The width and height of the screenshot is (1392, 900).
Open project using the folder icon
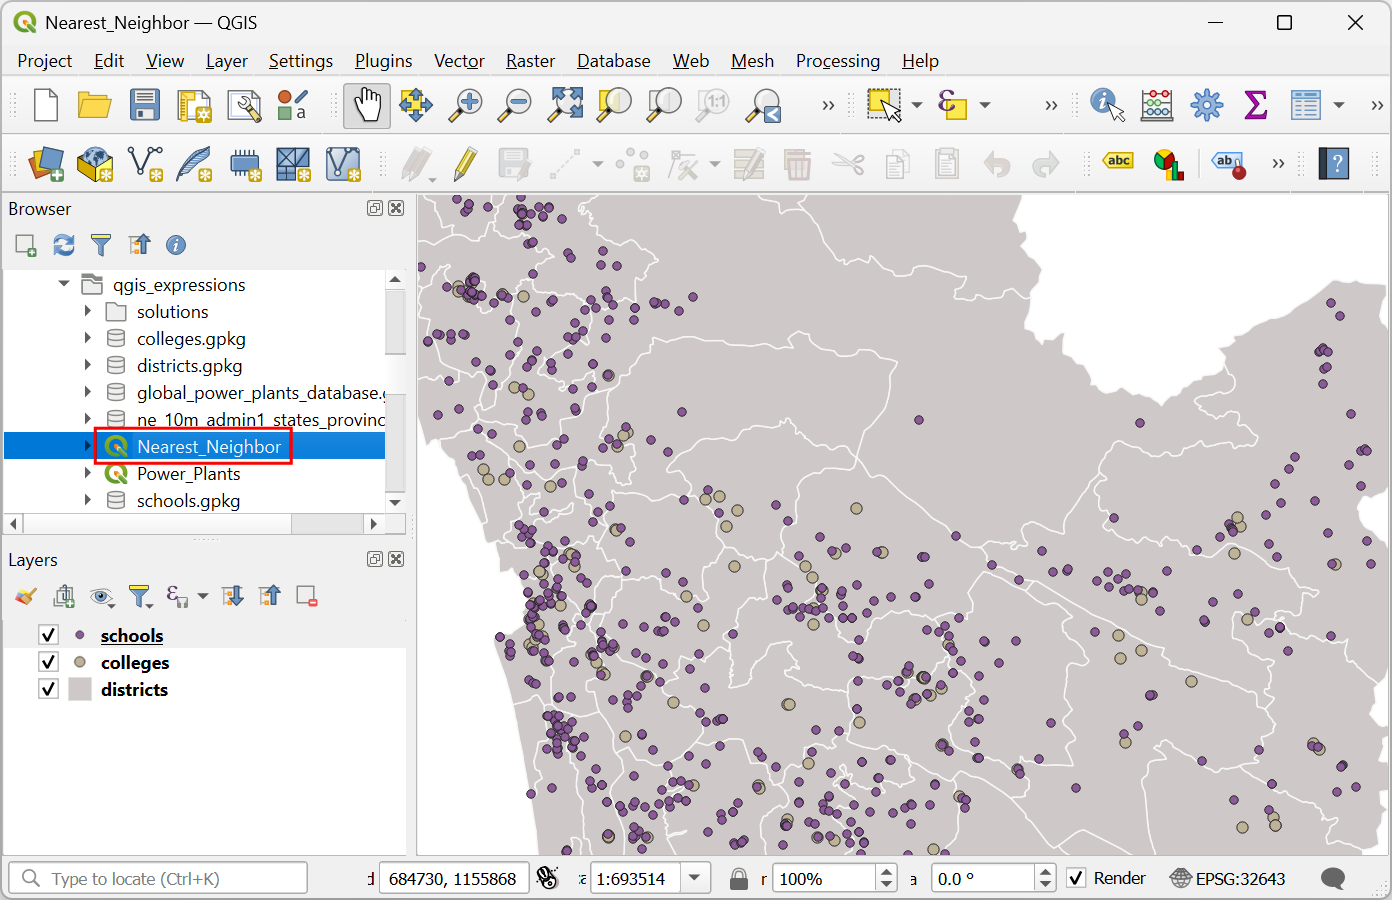94,105
